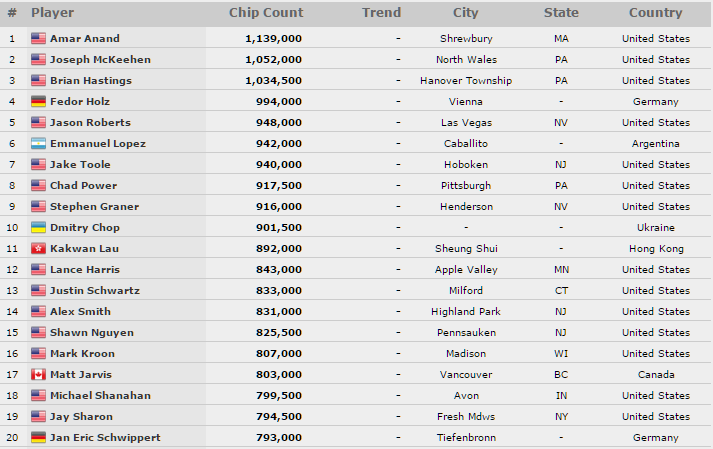
Task: Click the German flag next to Fedor Holz
Action: point(38,101)
